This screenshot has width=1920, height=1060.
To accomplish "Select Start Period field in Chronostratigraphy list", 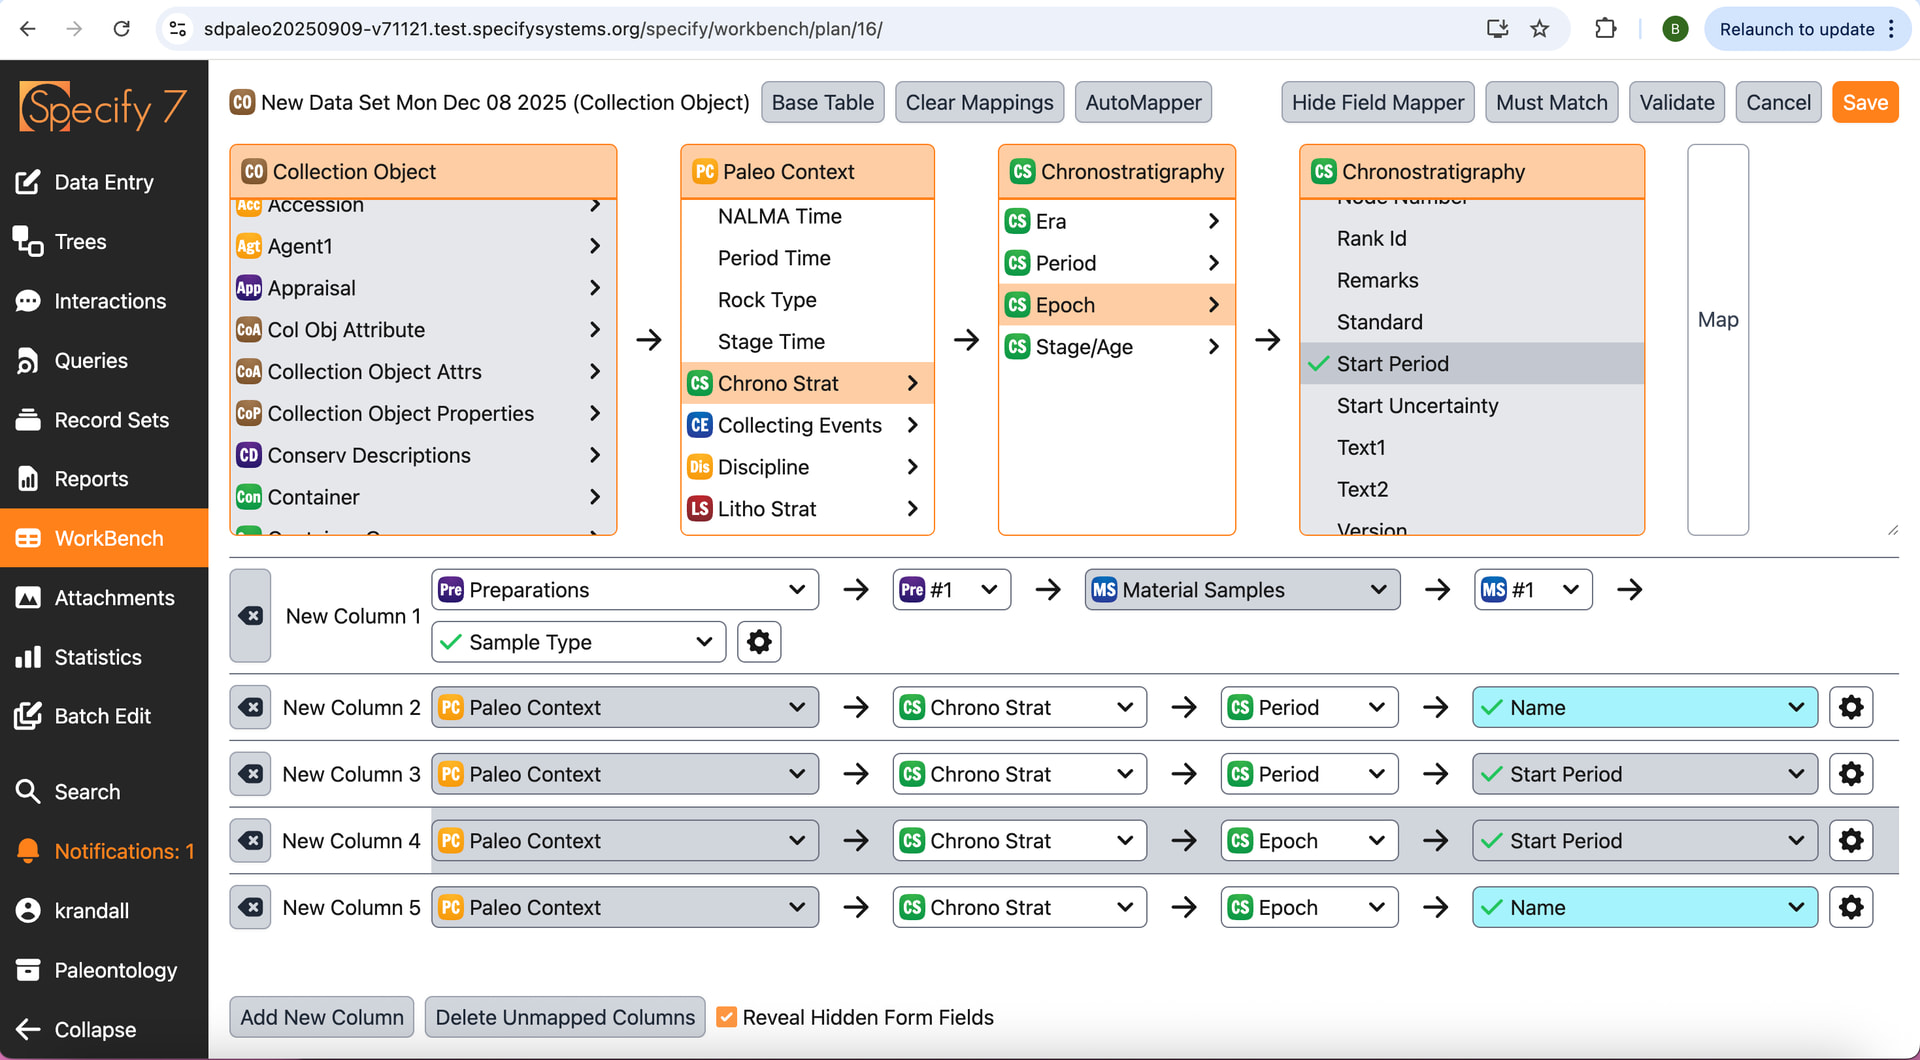I will coord(1392,364).
